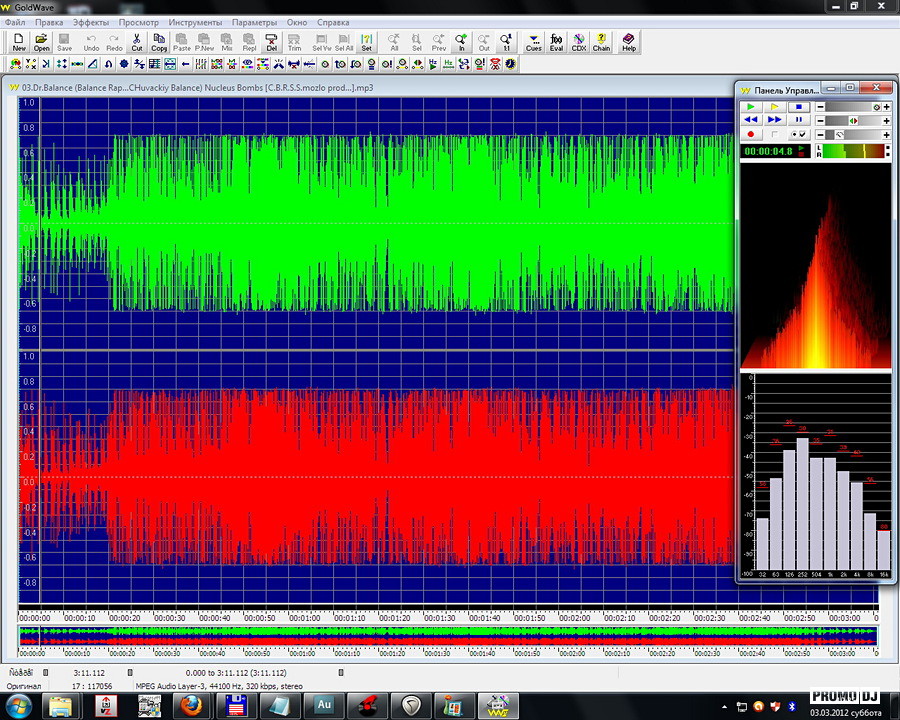
Task: Increase volume with the top plus button
Action: [886, 107]
